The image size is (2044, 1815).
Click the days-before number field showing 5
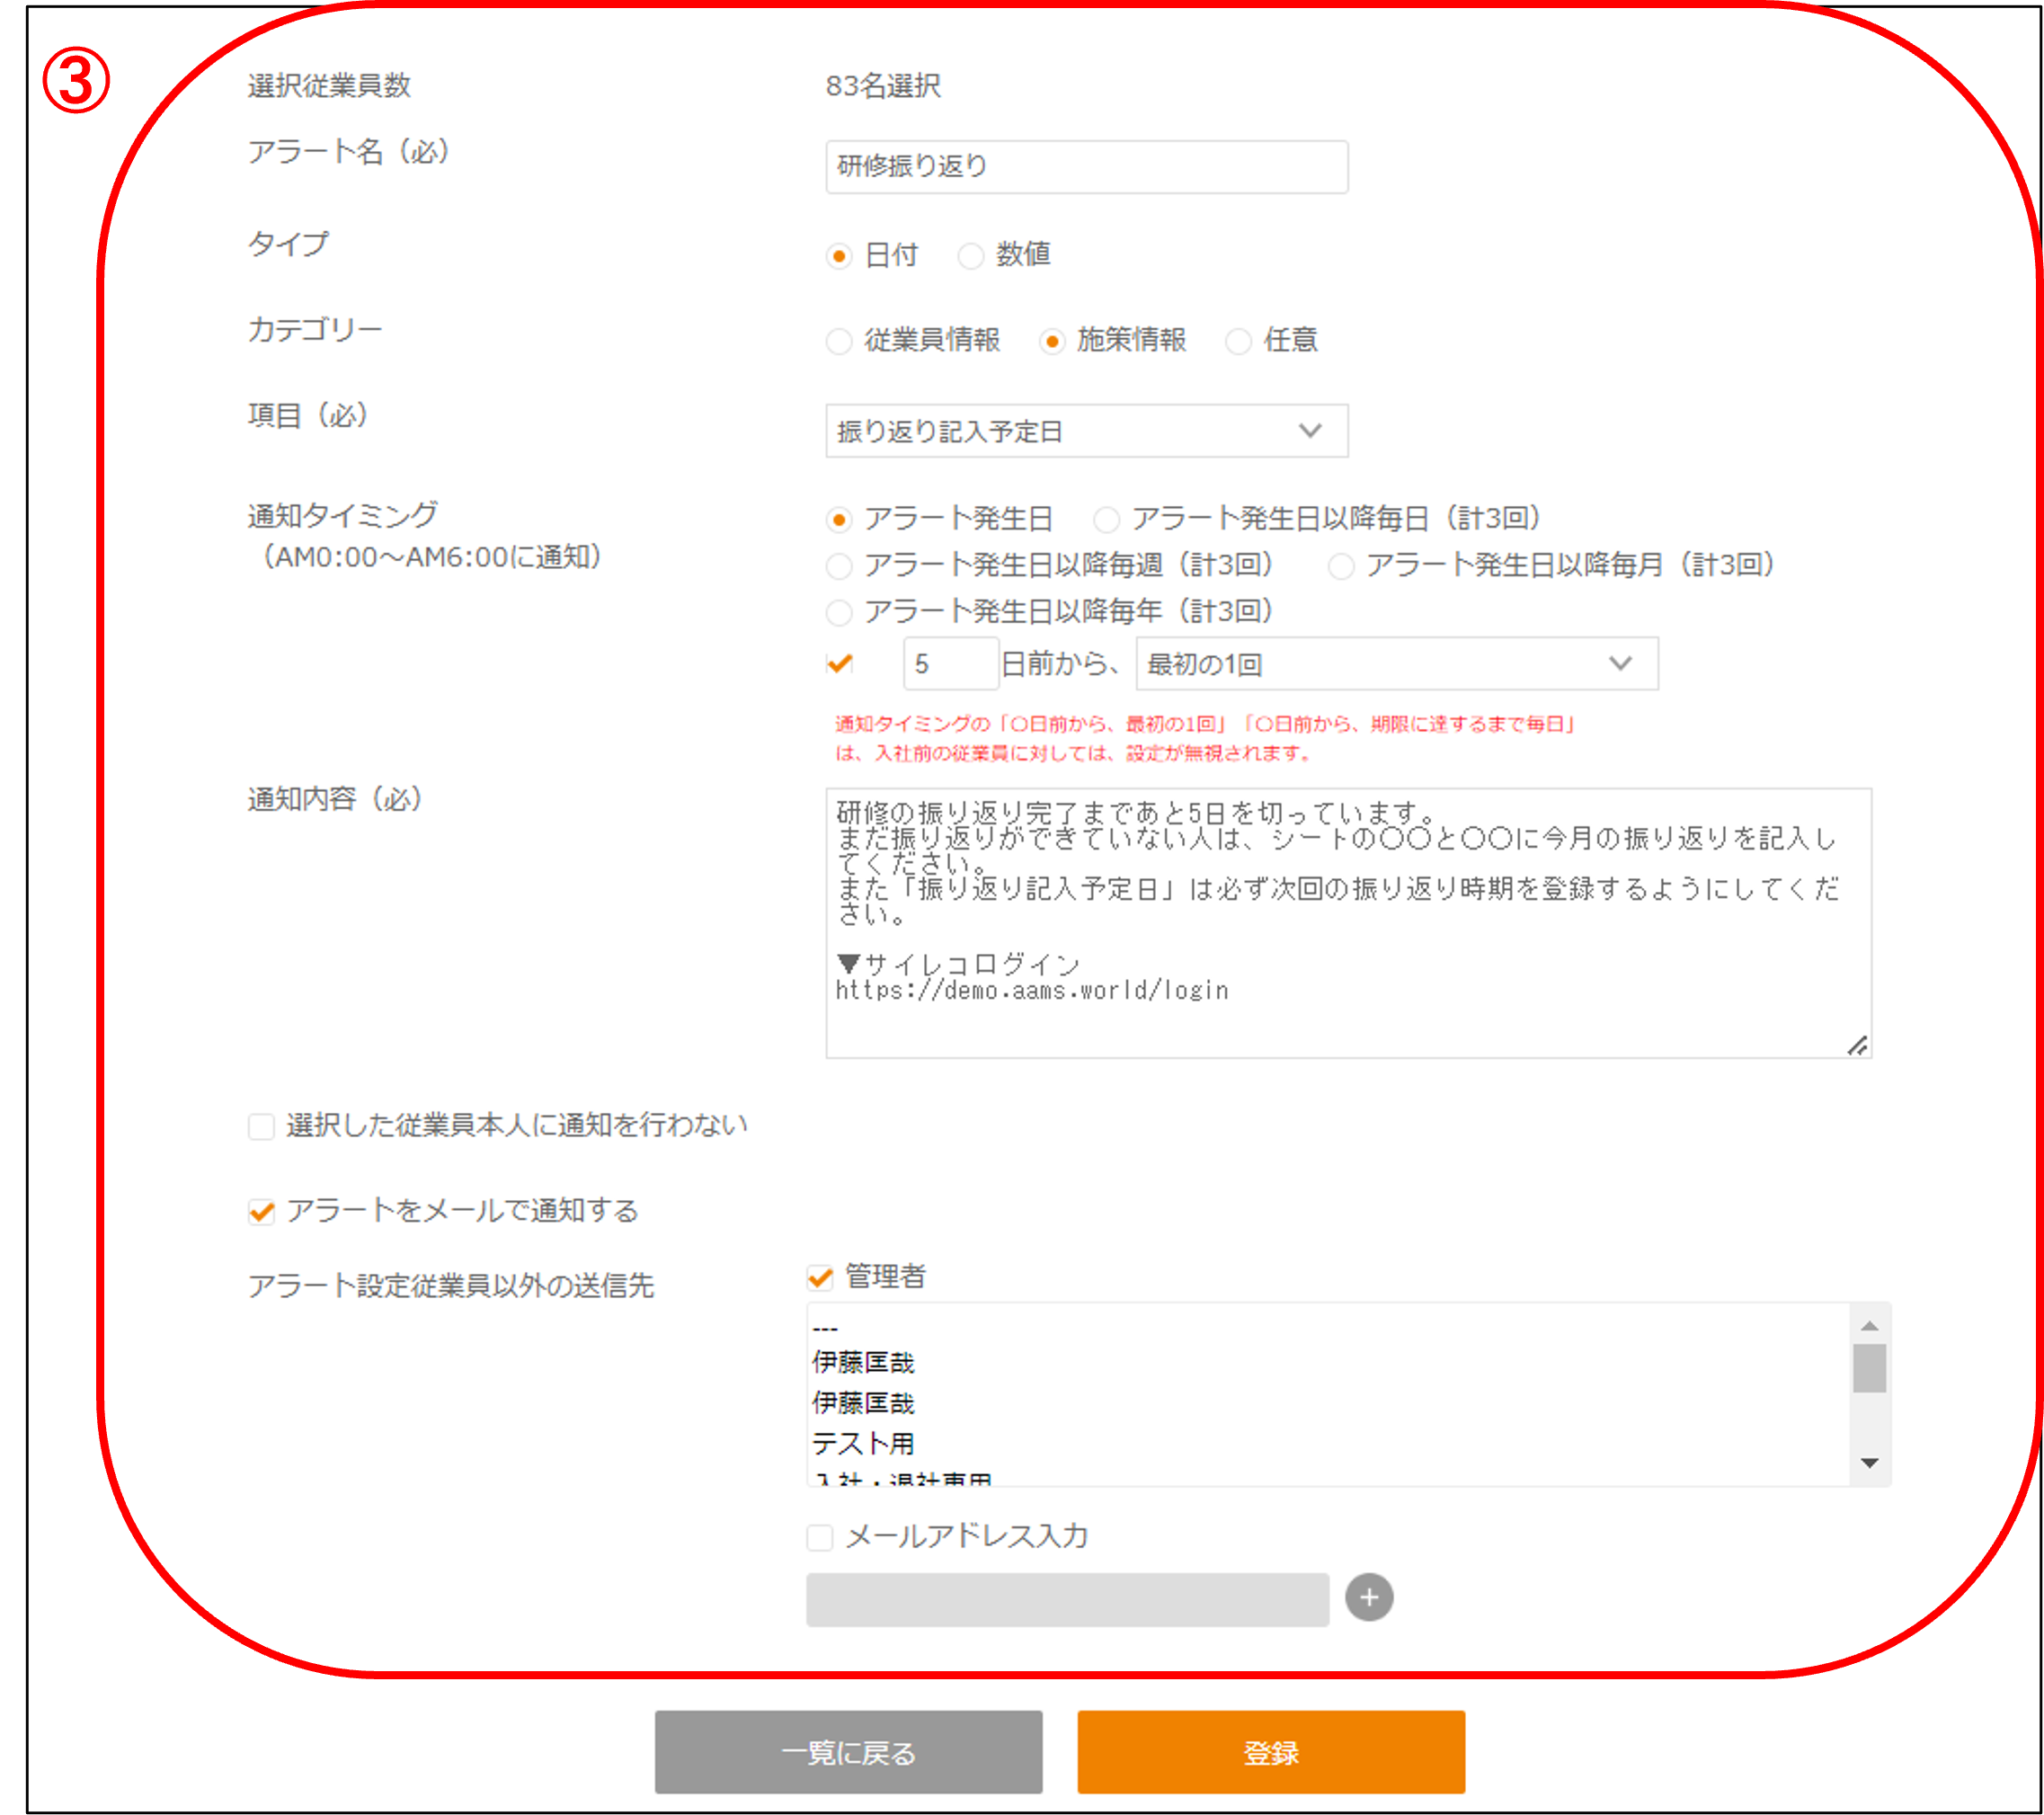pyautogui.click(x=950, y=663)
